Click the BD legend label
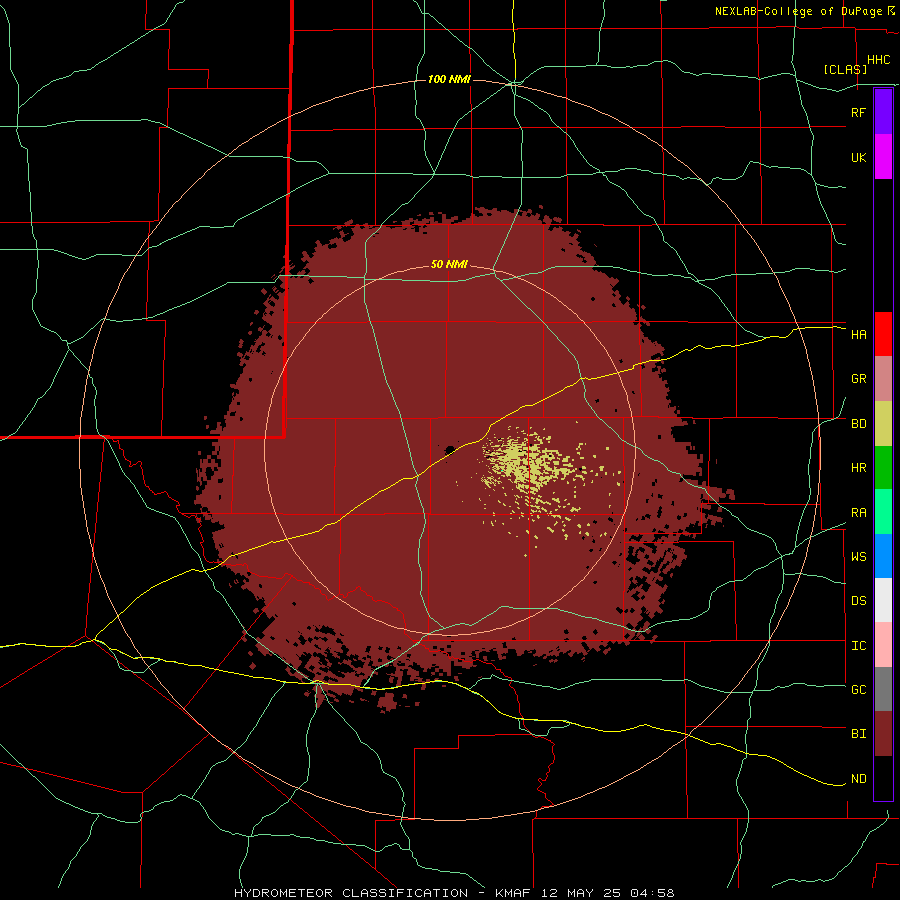The width and height of the screenshot is (900, 900). point(858,424)
